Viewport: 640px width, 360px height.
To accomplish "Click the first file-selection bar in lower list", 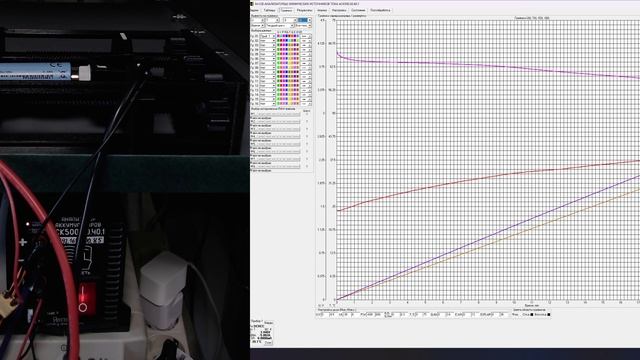I will click(276, 114).
